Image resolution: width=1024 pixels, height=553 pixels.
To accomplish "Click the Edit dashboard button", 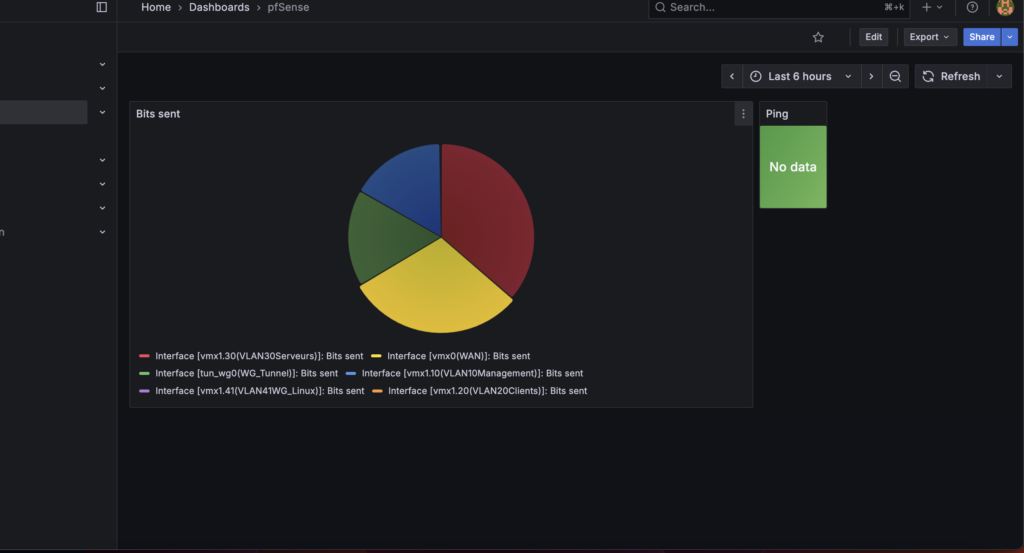I will [x=873, y=37].
